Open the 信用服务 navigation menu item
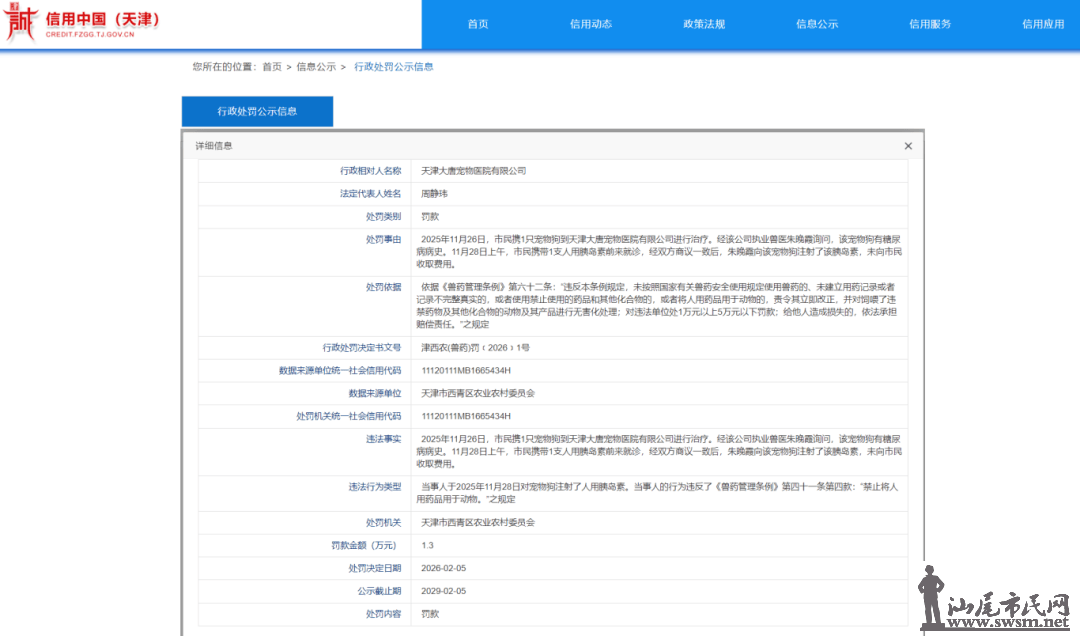Screen dimensions: 1080x636 (930, 24)
